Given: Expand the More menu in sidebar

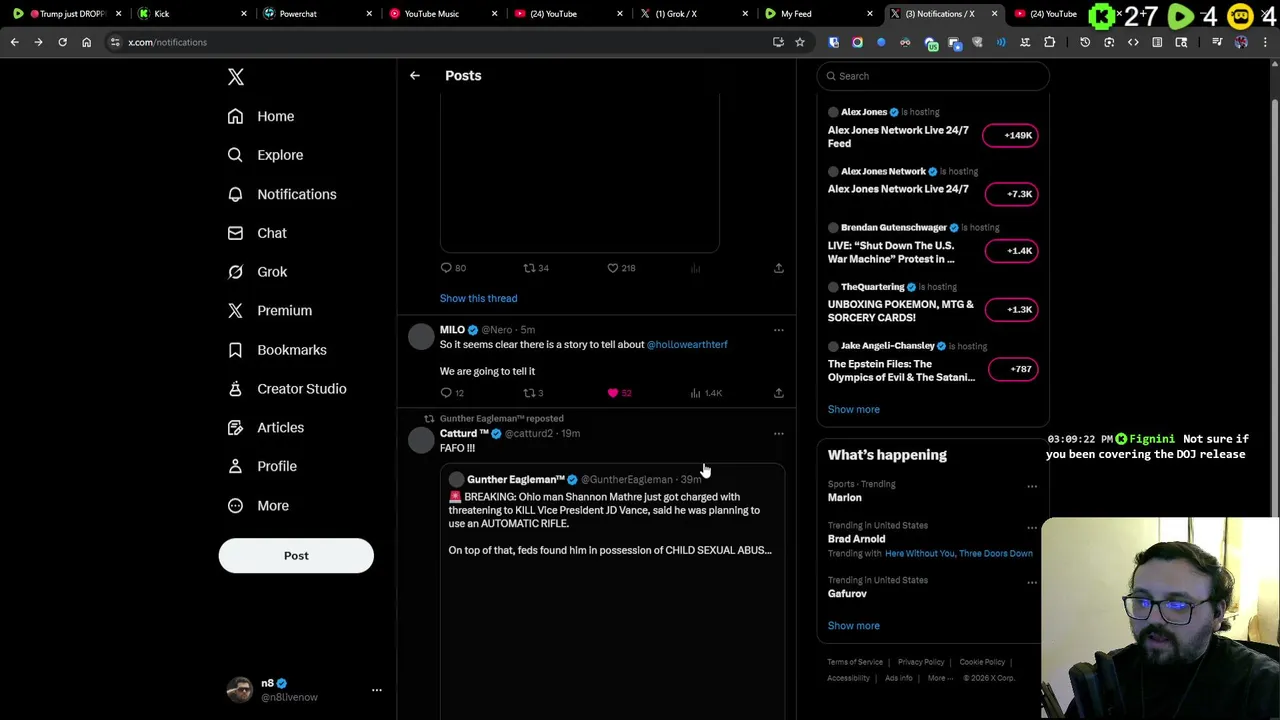Looking at the screenshot, I should pos(258,506).
